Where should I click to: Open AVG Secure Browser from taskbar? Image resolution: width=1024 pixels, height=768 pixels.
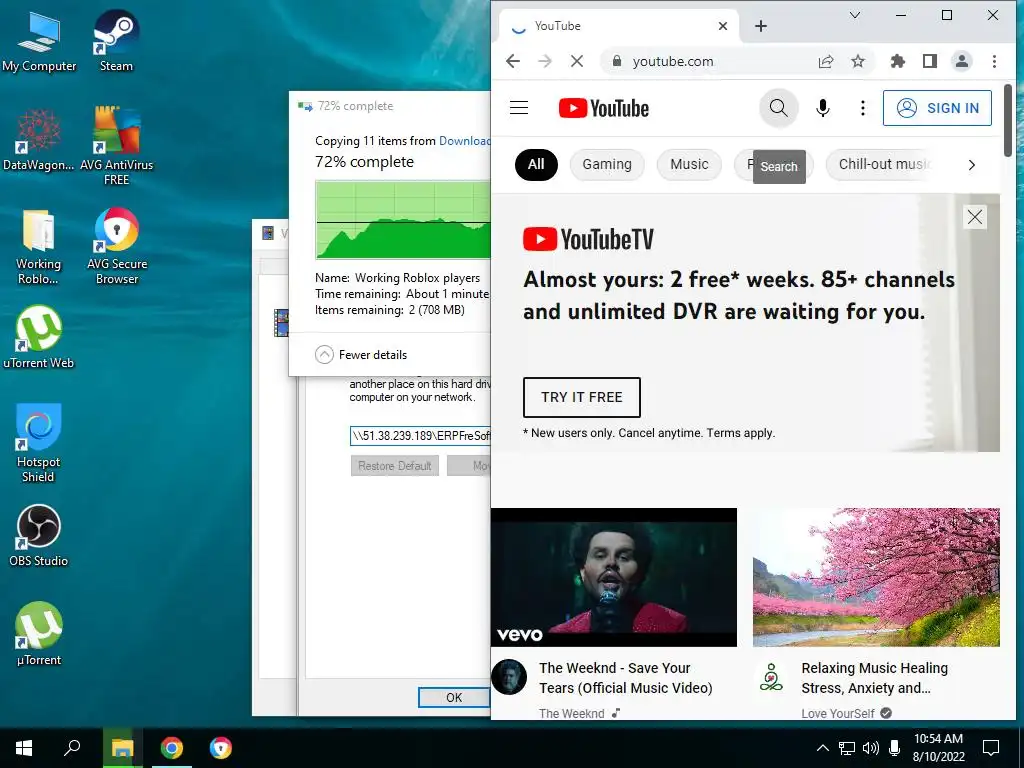click(x=221, y=748)
